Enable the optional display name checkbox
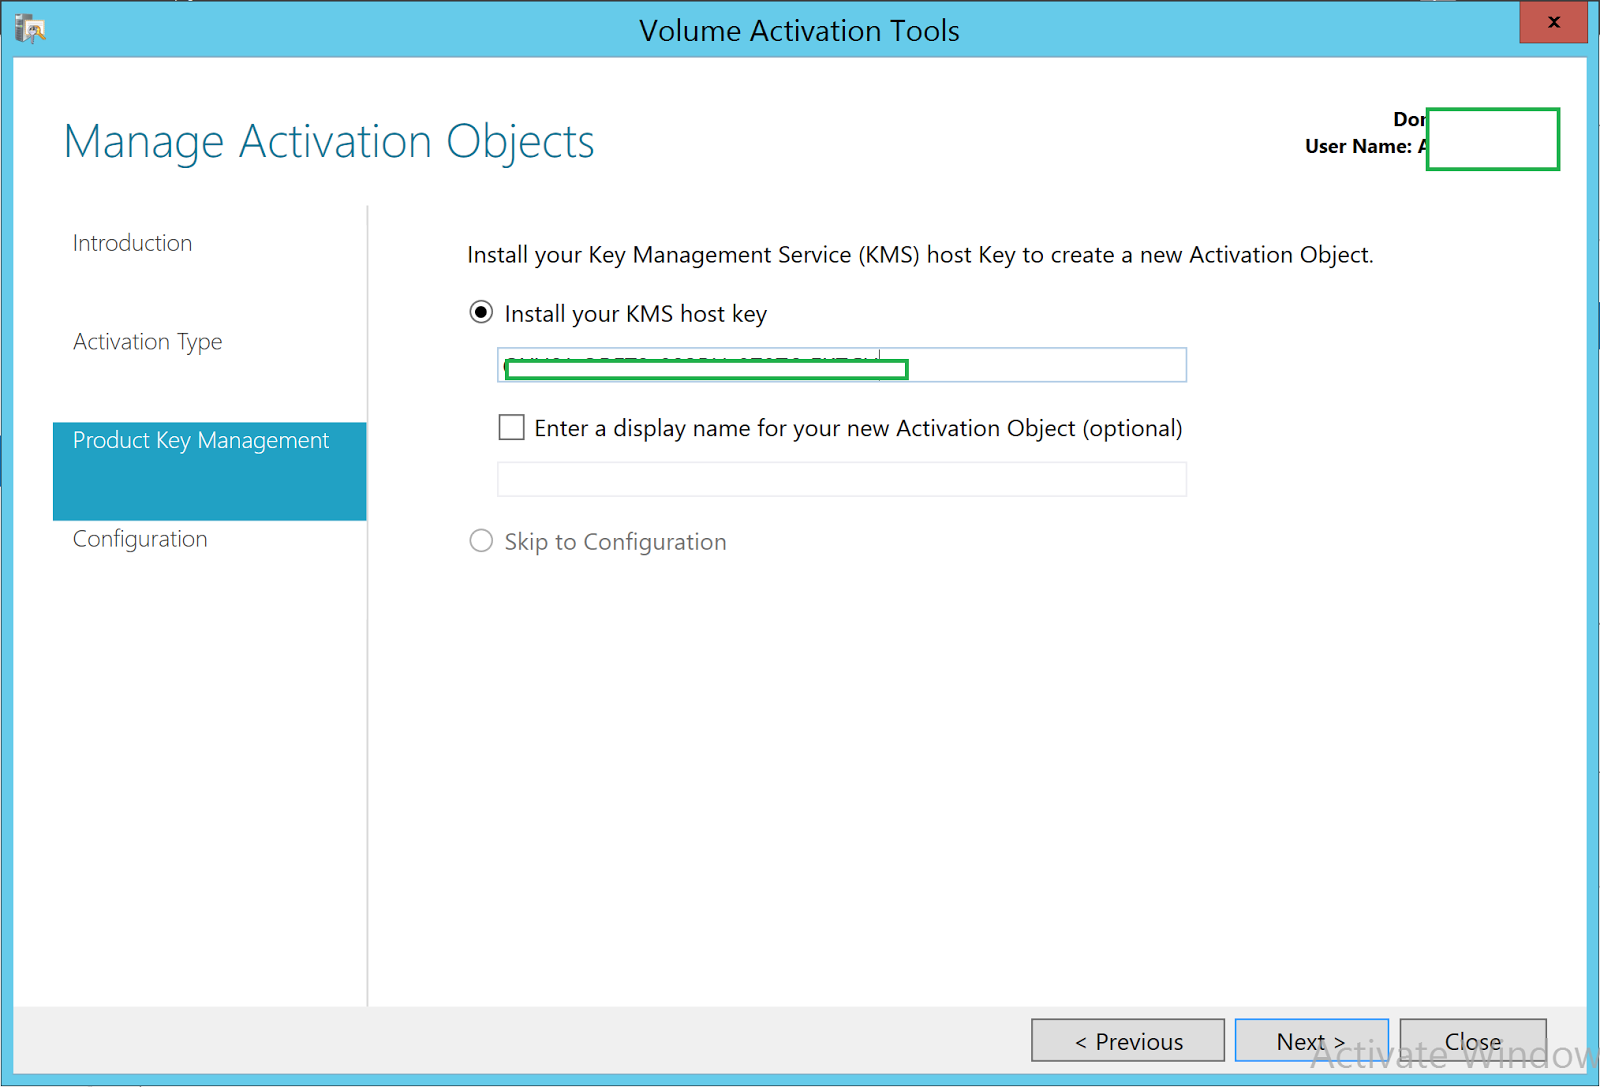Screen dimensions: 1600x1087 511,427
